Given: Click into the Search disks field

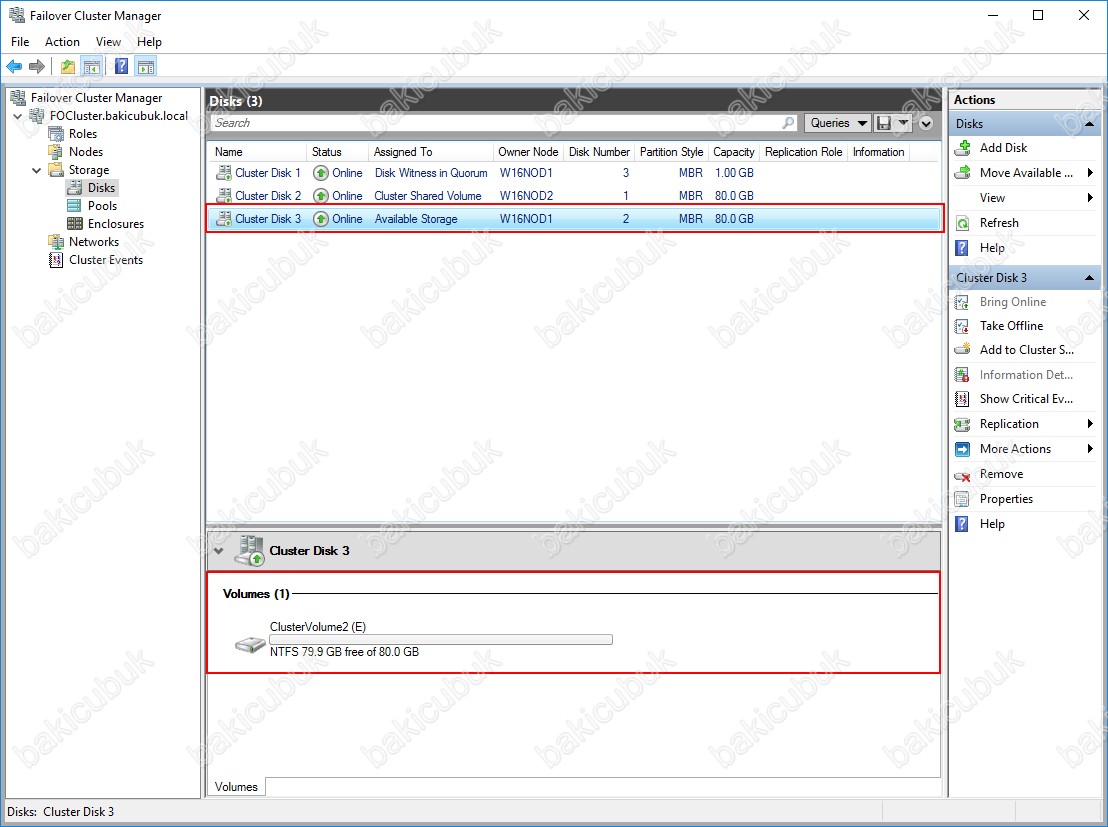Looking at the screenshot, I should tap(495, 123).
